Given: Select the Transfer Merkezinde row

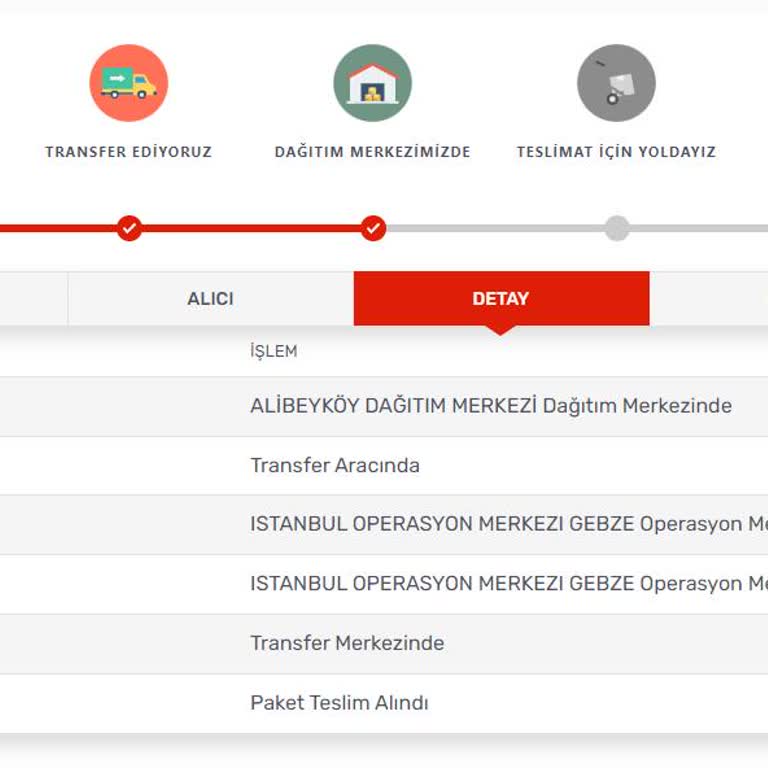Looking at the screenshot, I should click(384, 644).
